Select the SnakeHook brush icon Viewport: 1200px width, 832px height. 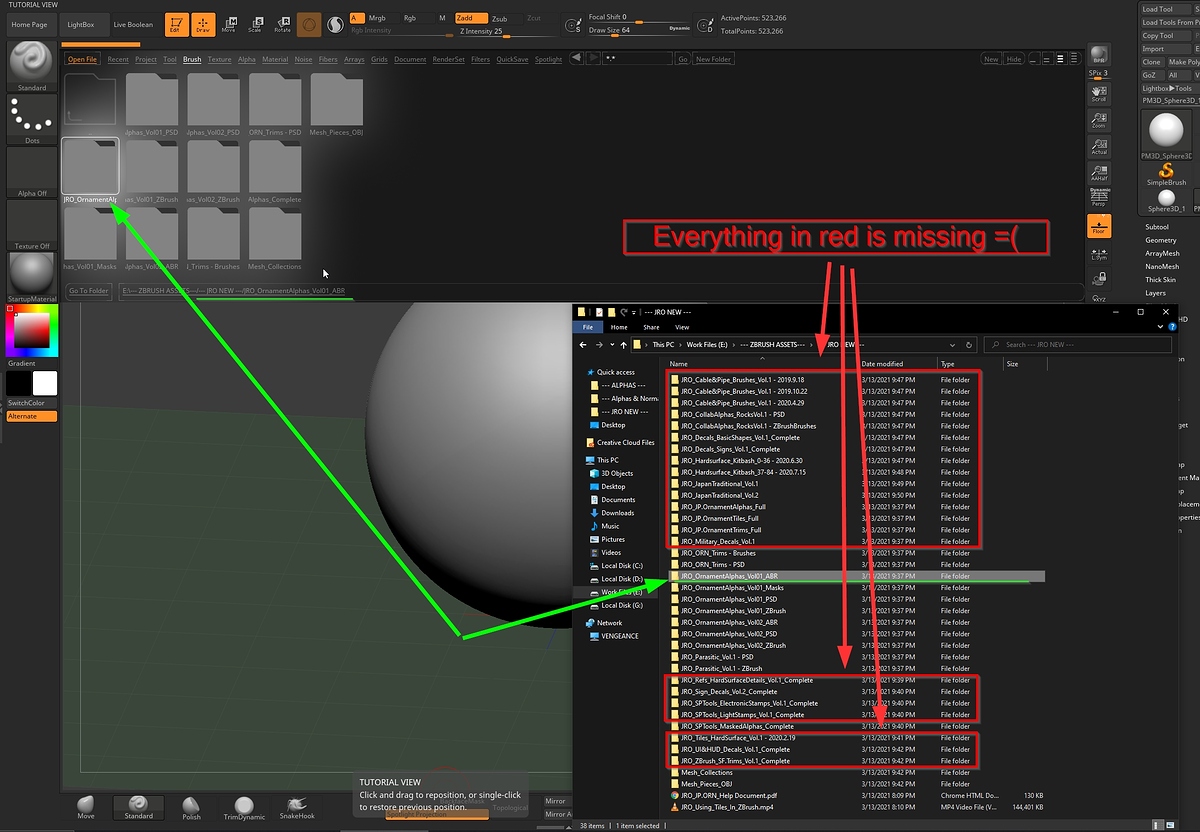point(298,808)
